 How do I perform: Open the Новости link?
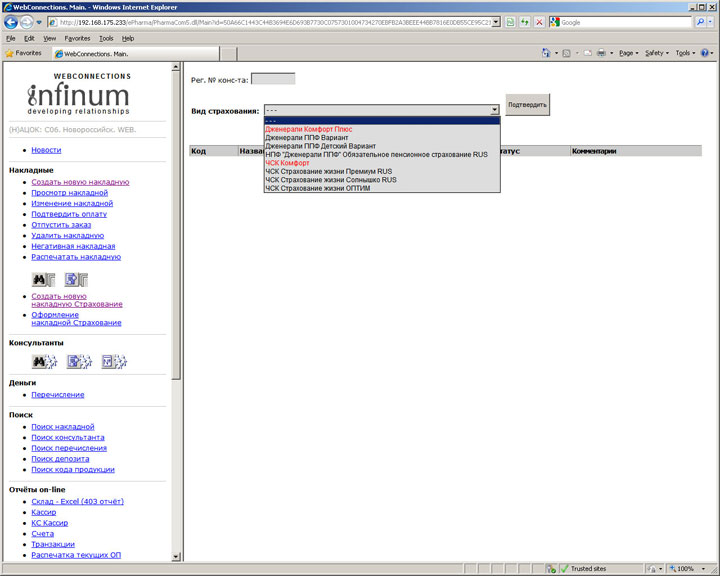coord(46,150)
